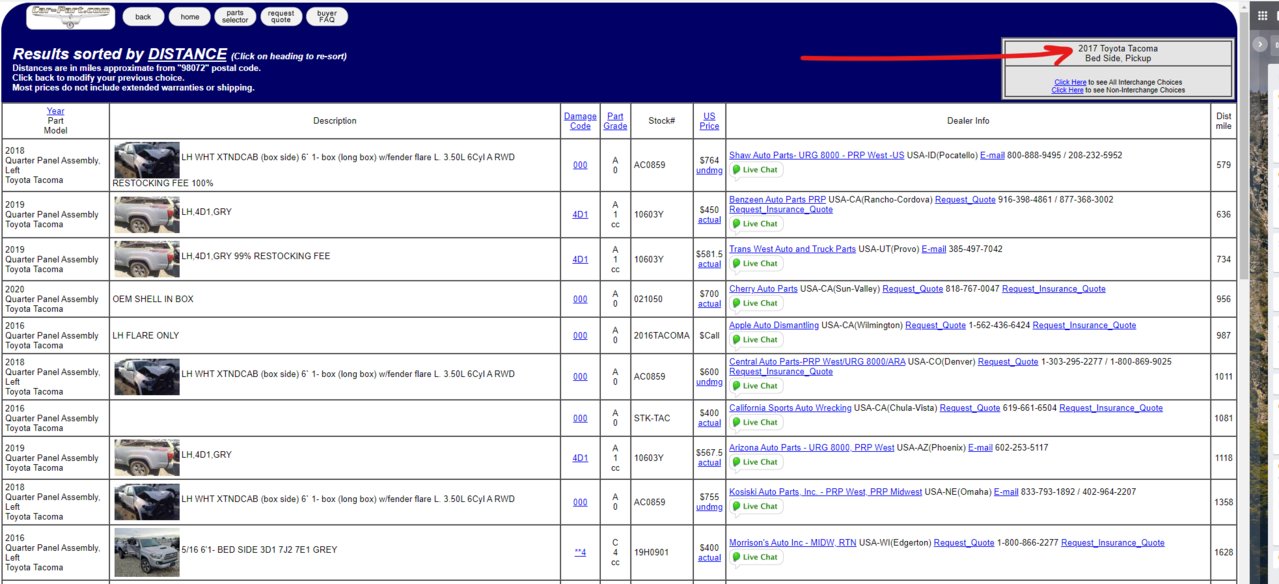The width and height of the screenshot is (1279, 584).
Task: Start Live Chat with Cherry Auto Parts
Action: [x=756, y=303]
